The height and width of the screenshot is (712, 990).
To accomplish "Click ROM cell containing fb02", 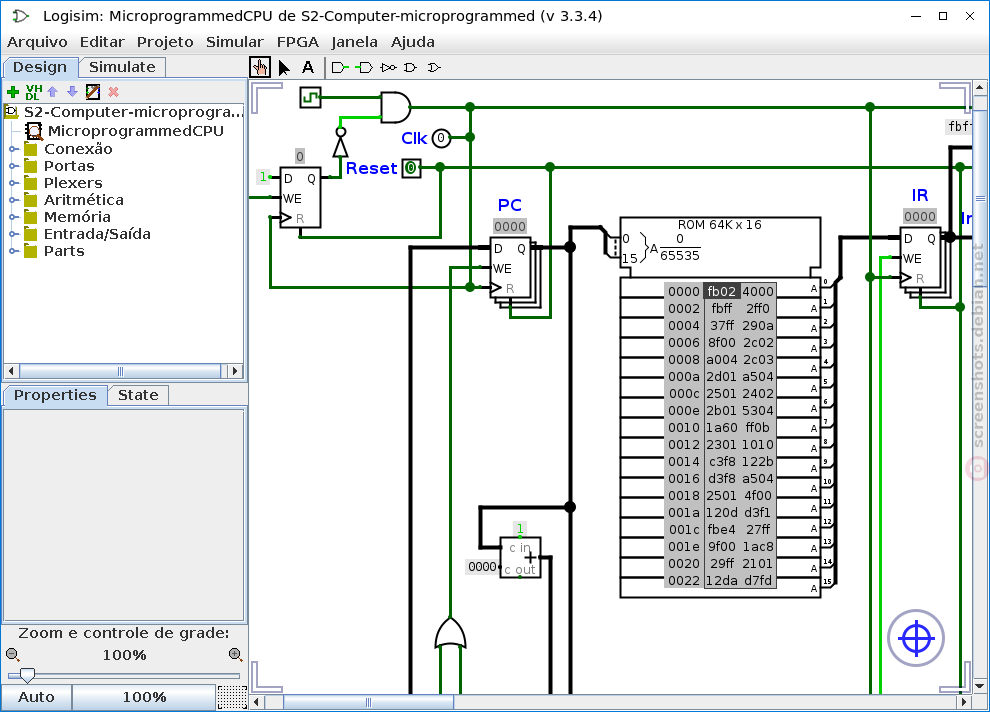I will (721, 292).
